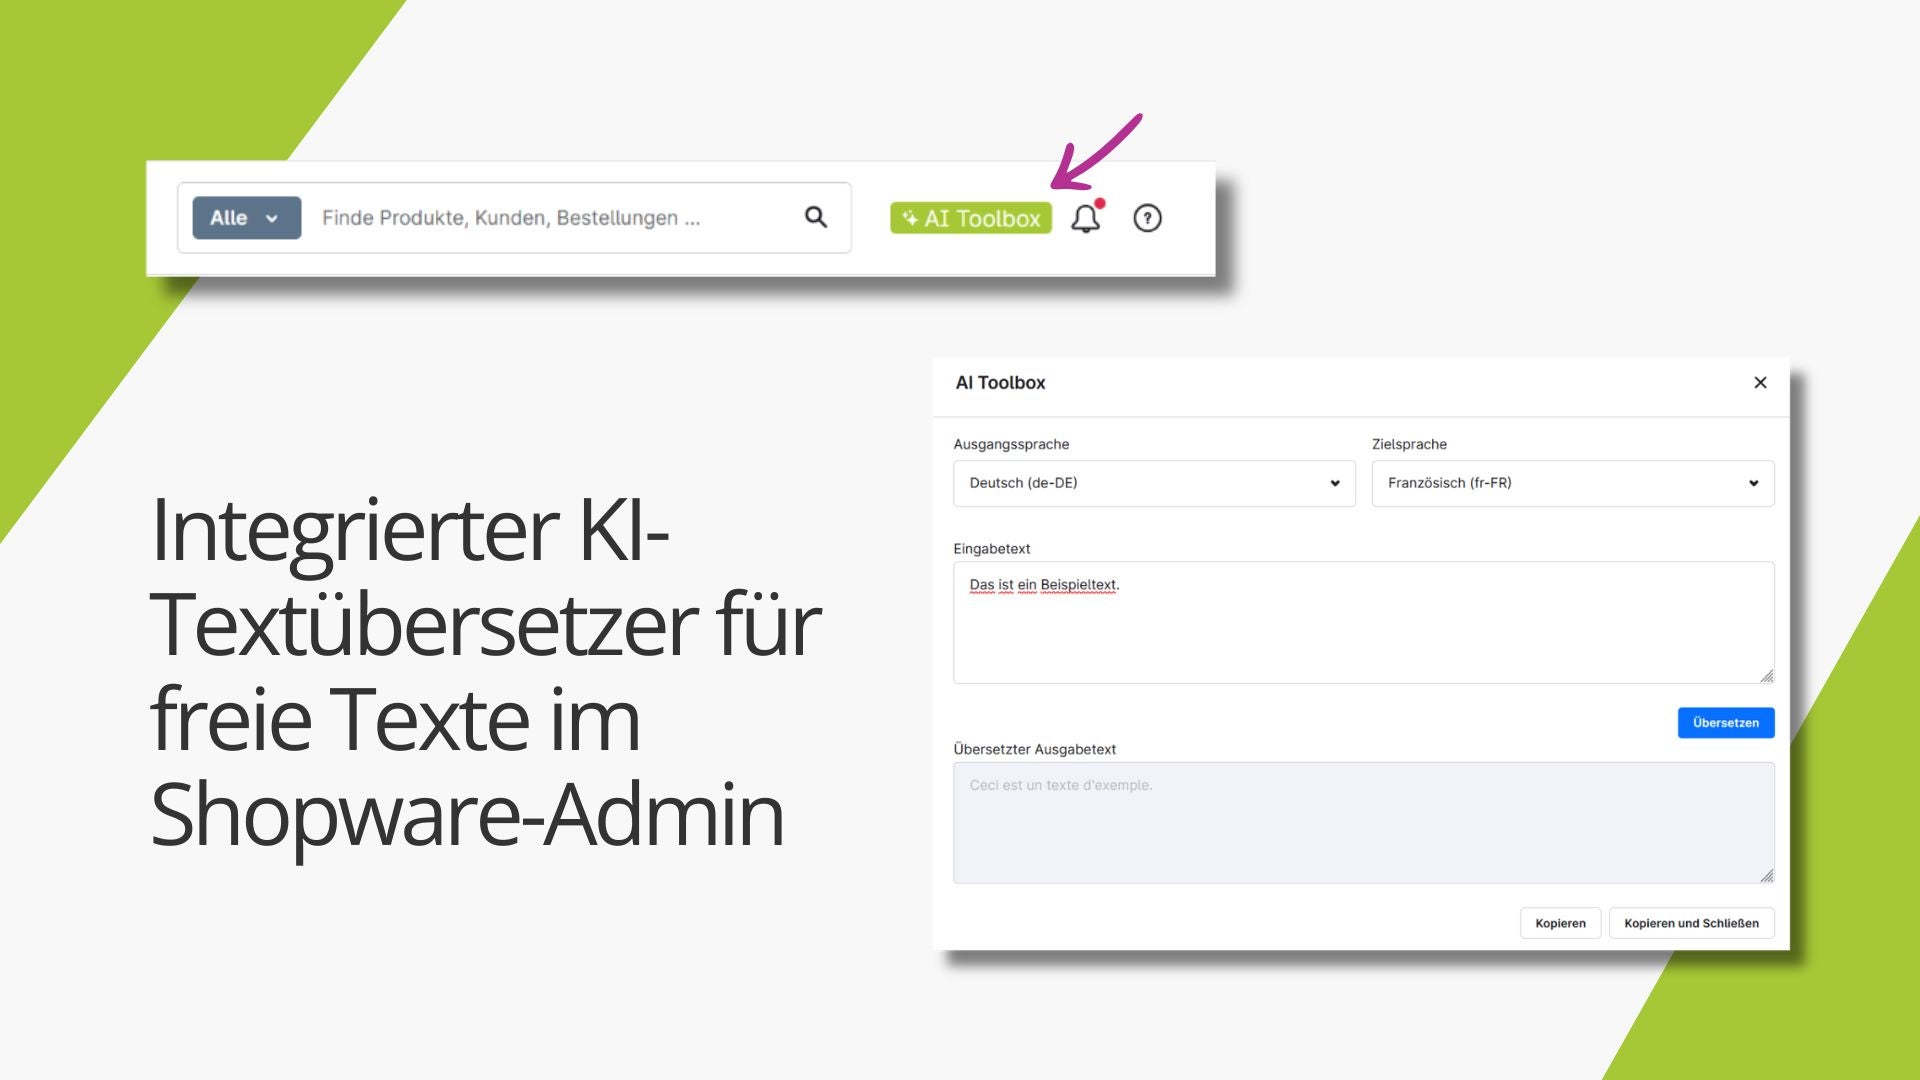Close the AI Toolbox dialog
Screen dimensions: 1920x1080
pyautogui.click(x=1760, y=383)
